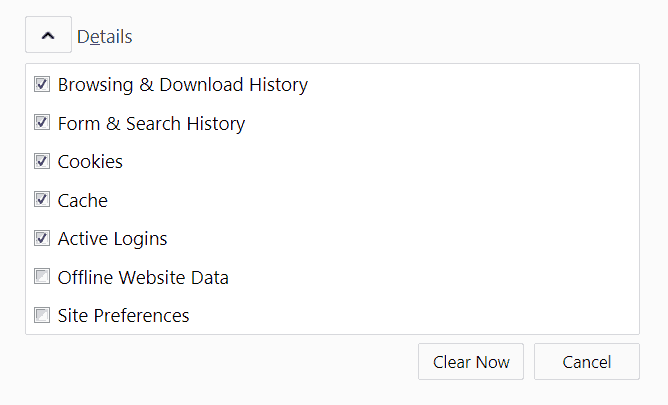Select the Site Preferences text label
Image resolution: width=668 pixels, height=405 pixels.
click(x=123, y=316)
